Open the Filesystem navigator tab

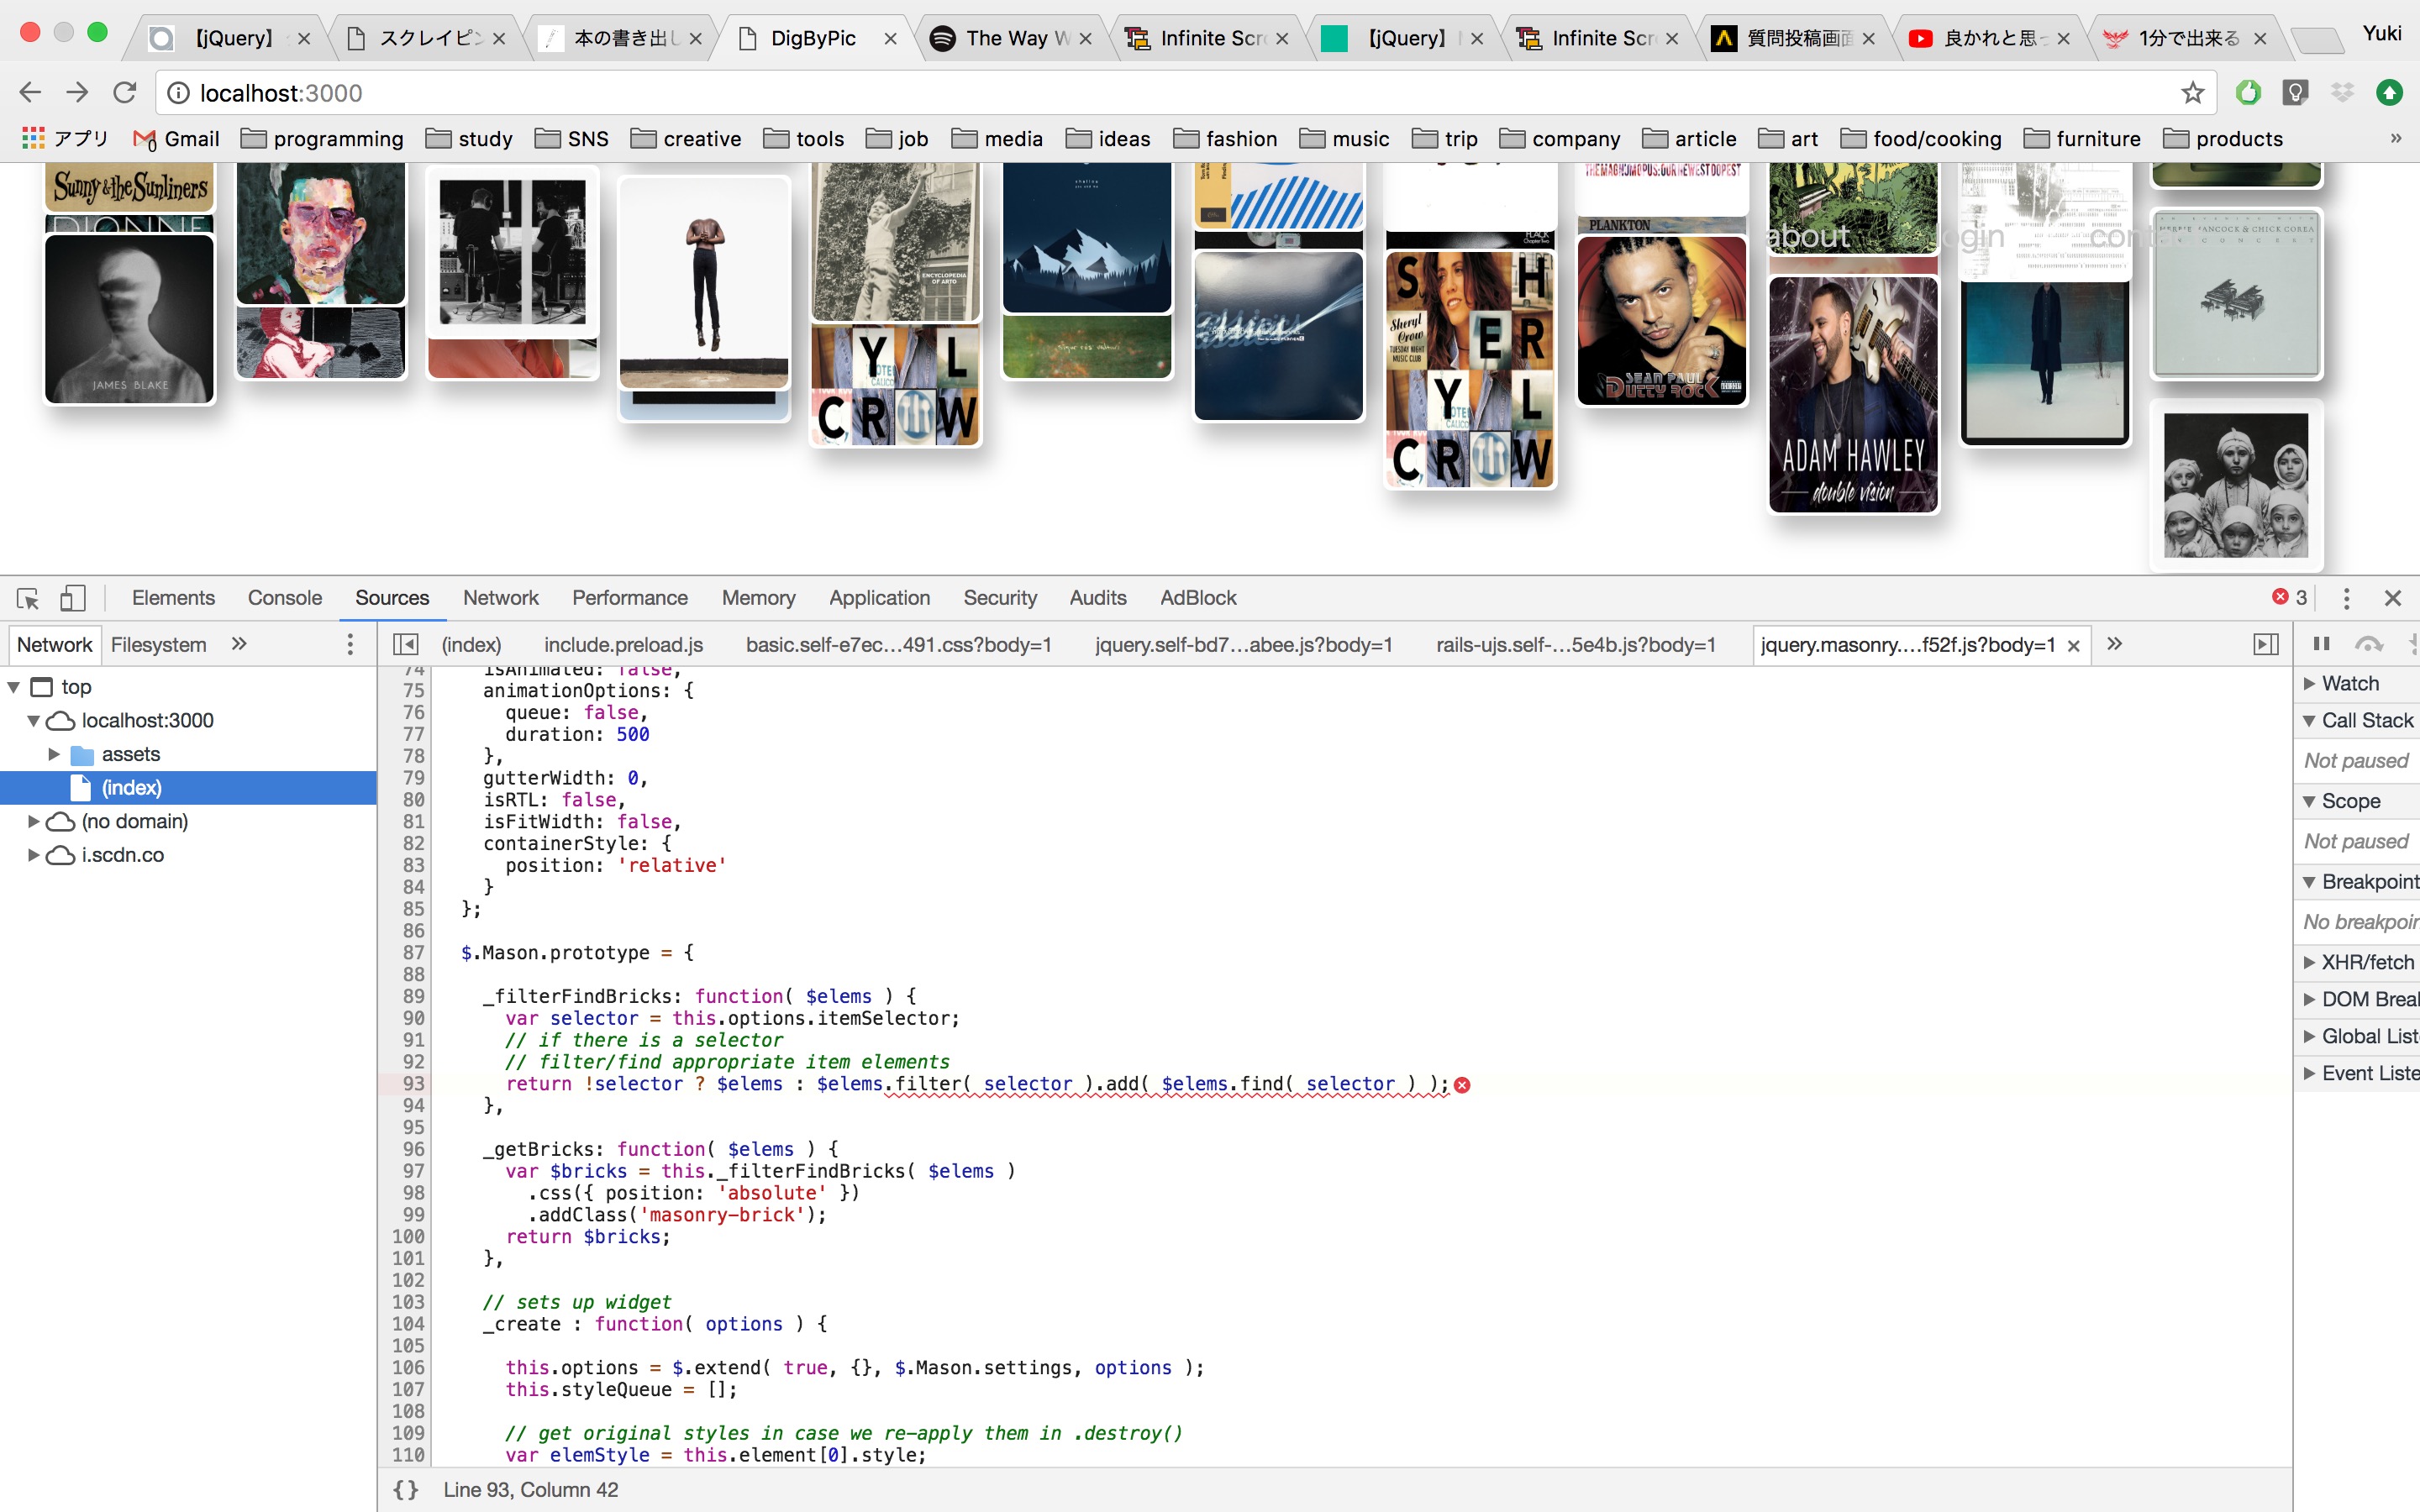[158, 645]
